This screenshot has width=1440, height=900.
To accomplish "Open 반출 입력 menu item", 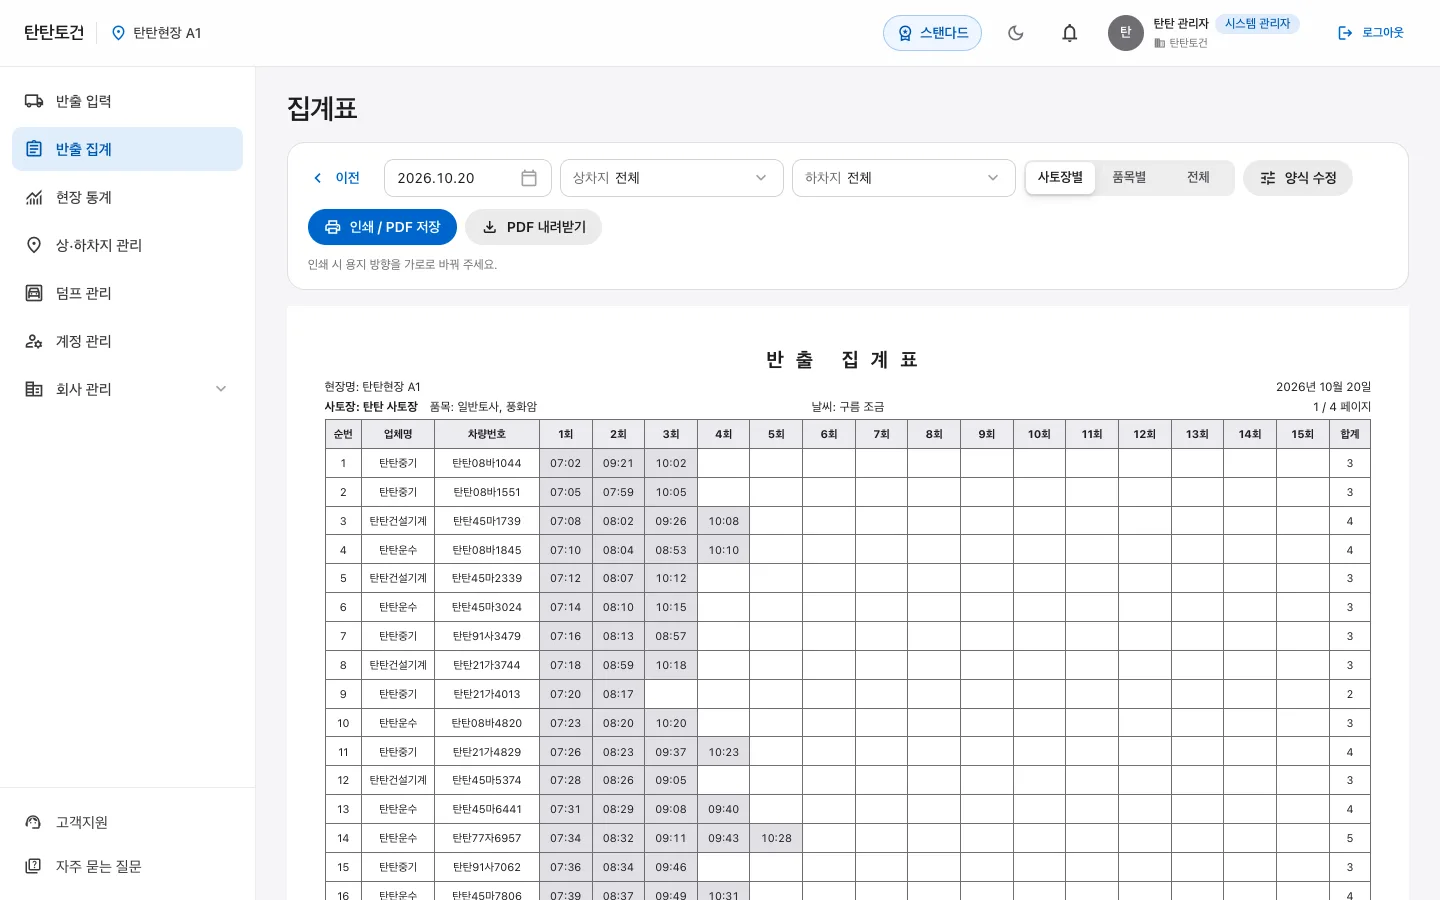I will (128, 101).
